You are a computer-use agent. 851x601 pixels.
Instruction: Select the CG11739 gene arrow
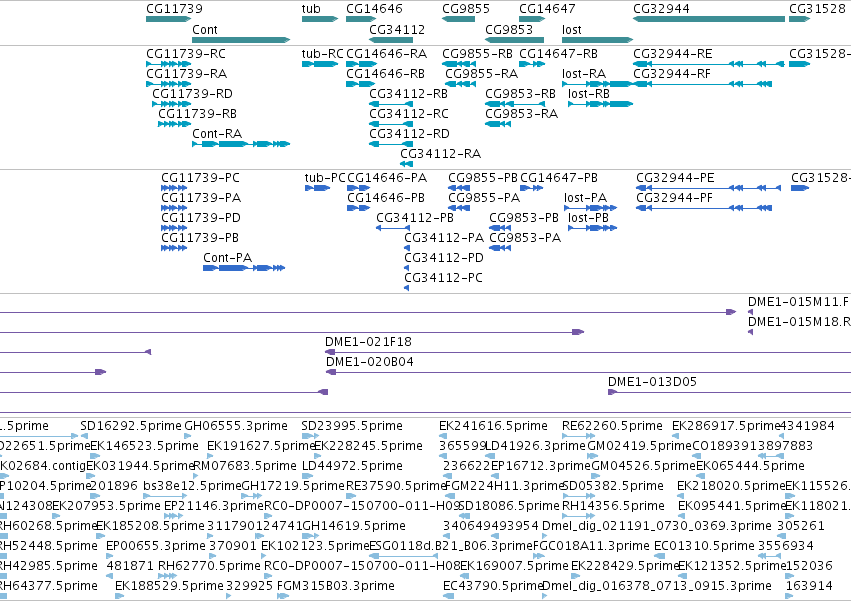[168, 19]
